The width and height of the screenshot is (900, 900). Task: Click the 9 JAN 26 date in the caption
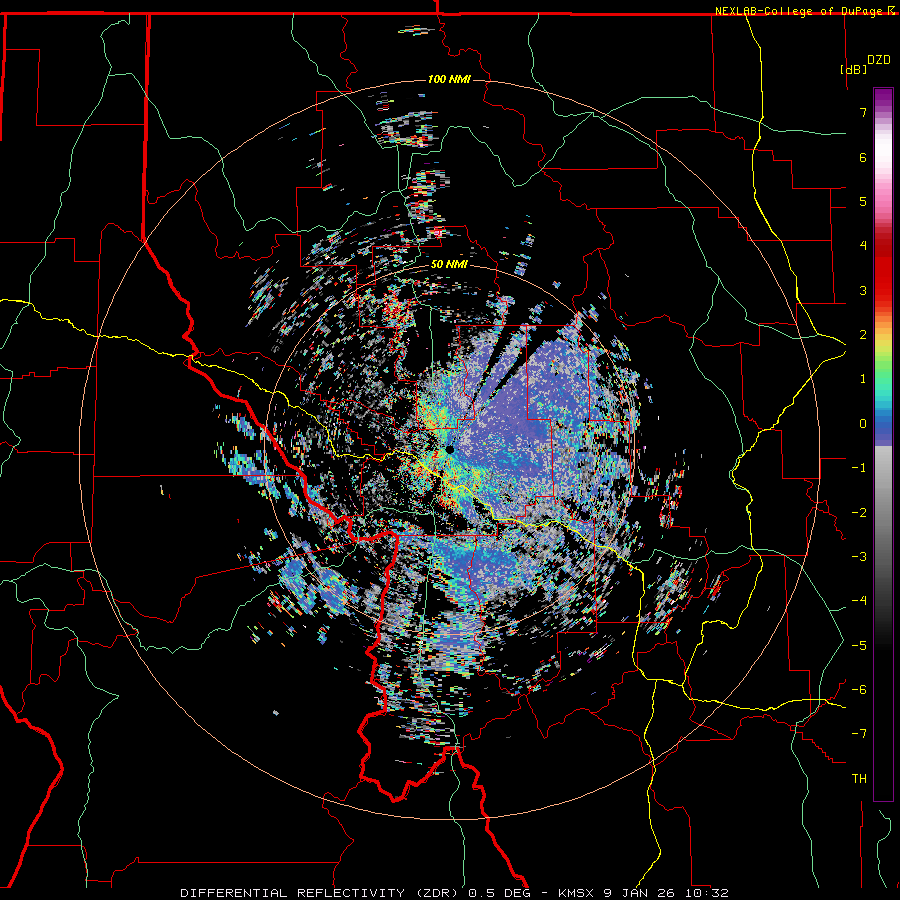pos(637,893)
